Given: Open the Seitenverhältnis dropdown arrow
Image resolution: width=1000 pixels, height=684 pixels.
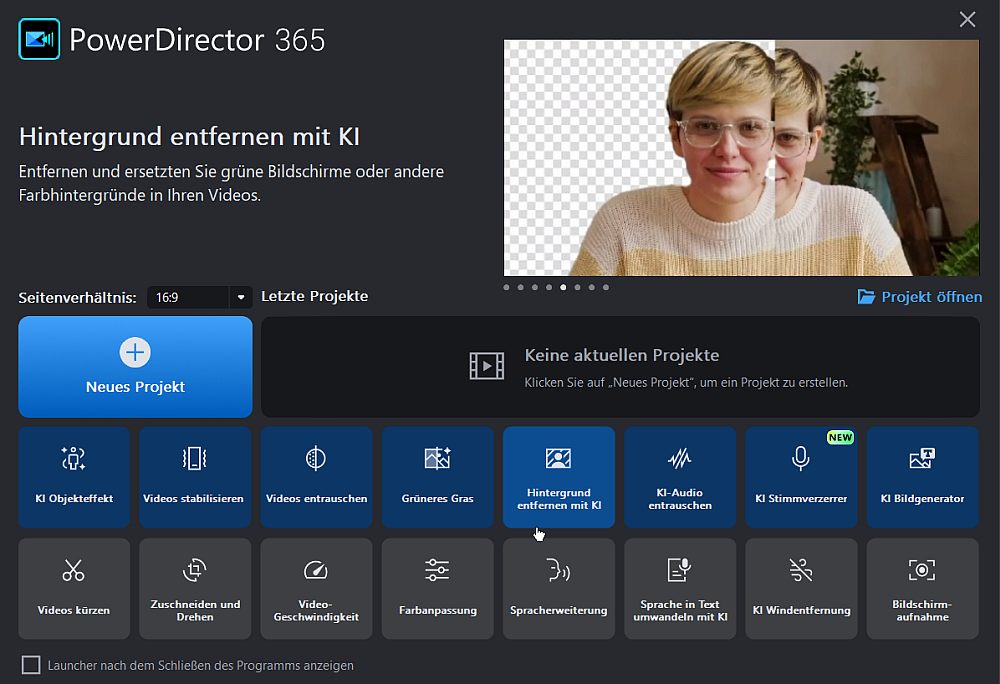Looking at the screenshot, I should [240, 296].
